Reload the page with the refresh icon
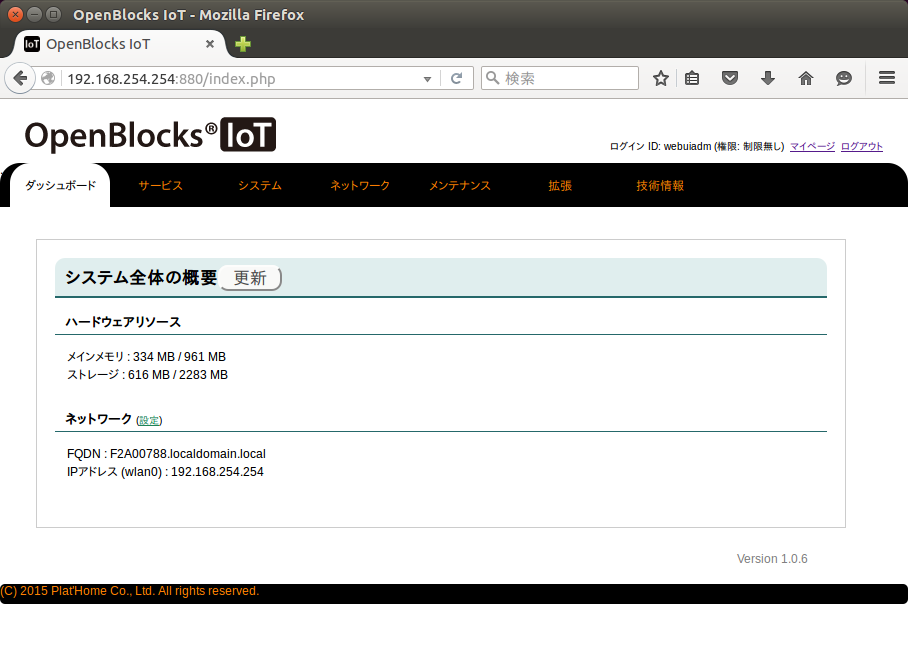908x652 pixels. 456,78
